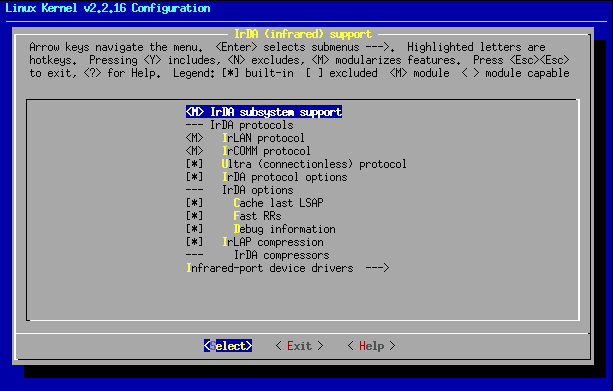613x391 pixels.
Task: Click the arrow after Infrared-port device drivers
Action: coord(377,268)
